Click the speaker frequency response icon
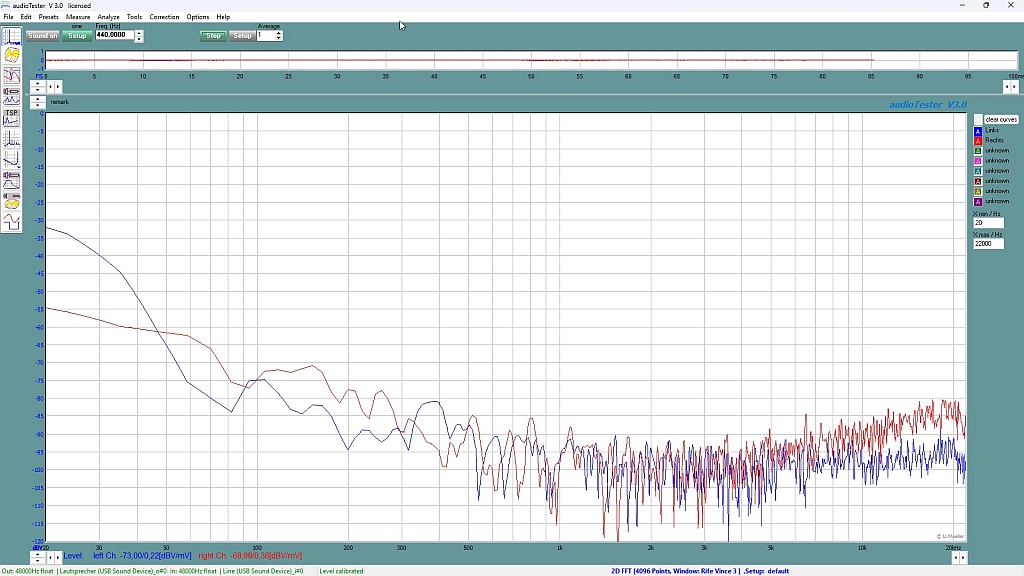The image size is (1024, 576). pyautogui.click(x=12, y=180)
